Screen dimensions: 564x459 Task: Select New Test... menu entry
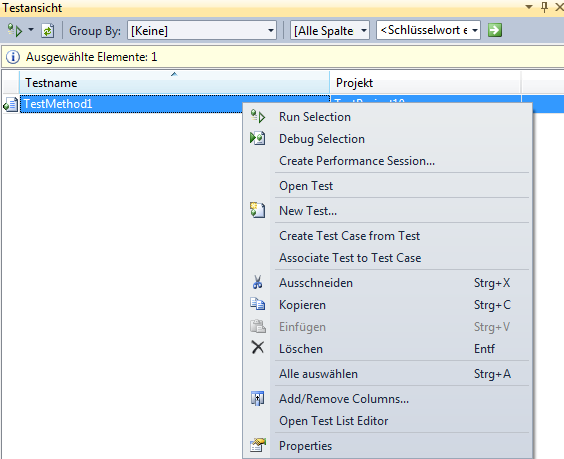(x=387, y=210)
